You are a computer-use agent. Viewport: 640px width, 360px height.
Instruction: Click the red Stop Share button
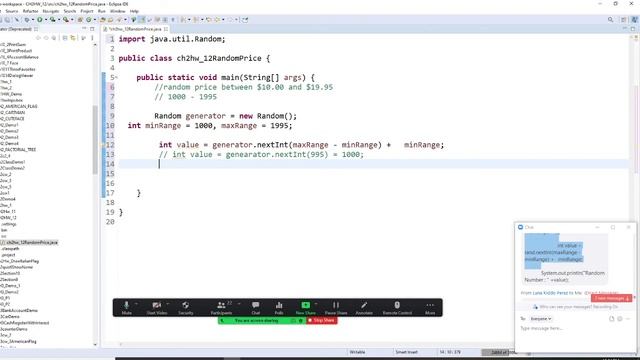point(322,320)
